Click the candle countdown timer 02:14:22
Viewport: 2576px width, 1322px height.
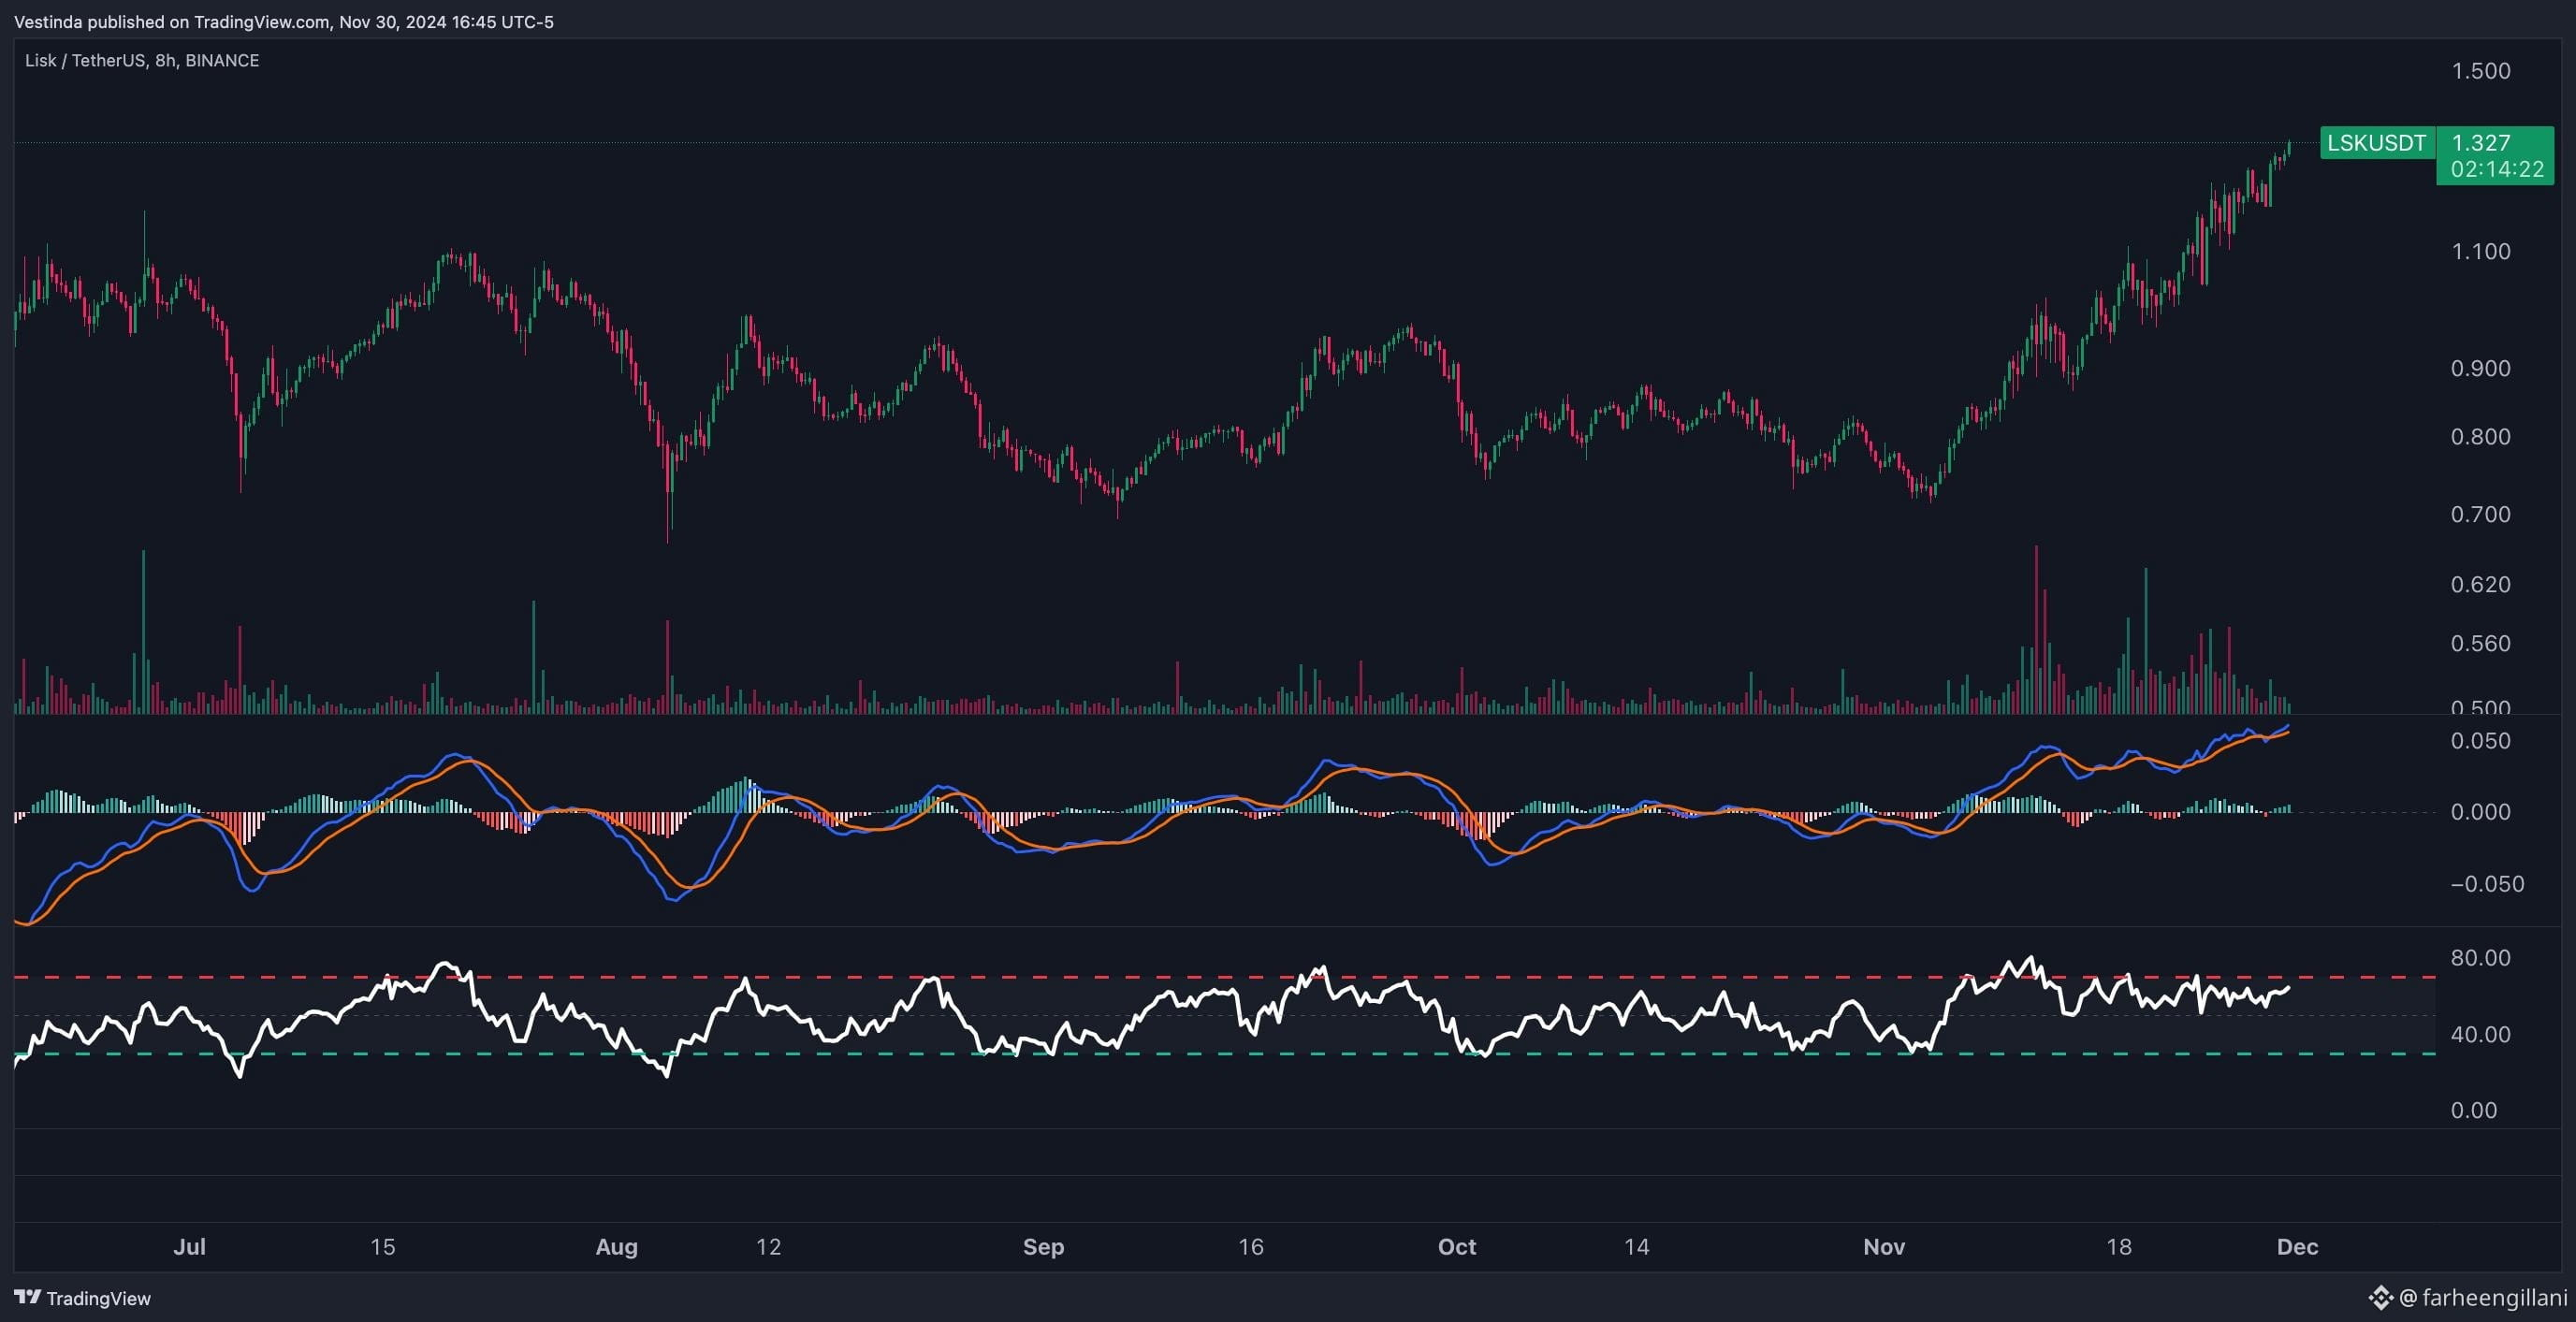pyautogui.click(x=2496, y=170)
